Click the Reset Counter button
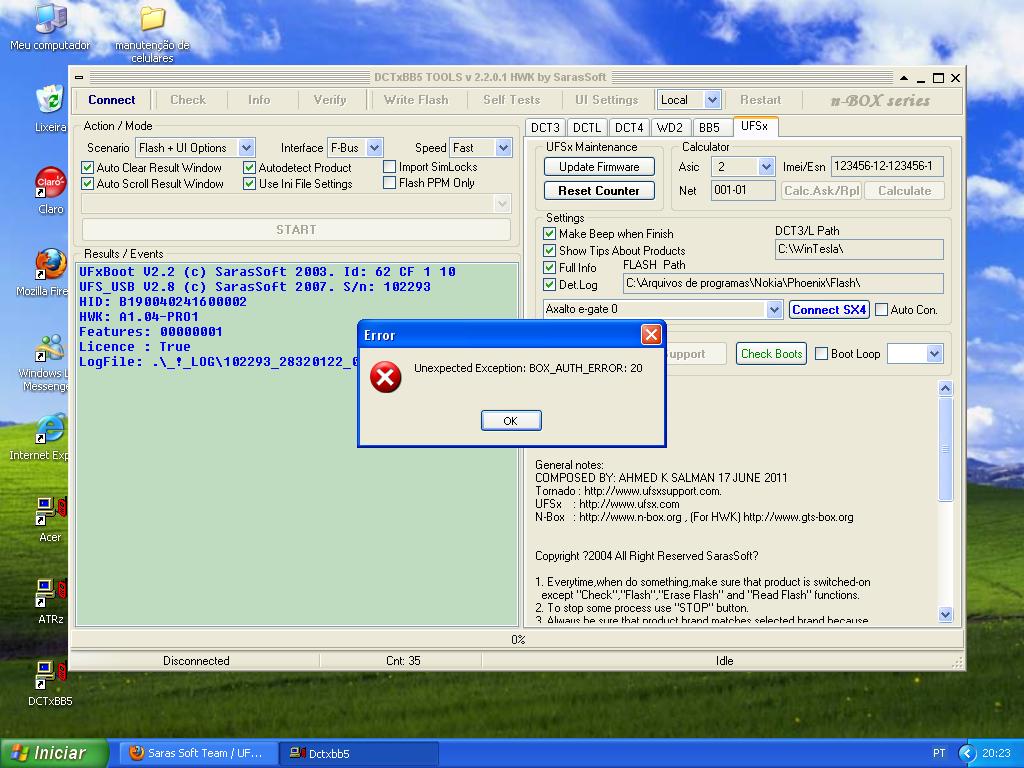The image size is (1024, 768). click(x=599, y=191)
